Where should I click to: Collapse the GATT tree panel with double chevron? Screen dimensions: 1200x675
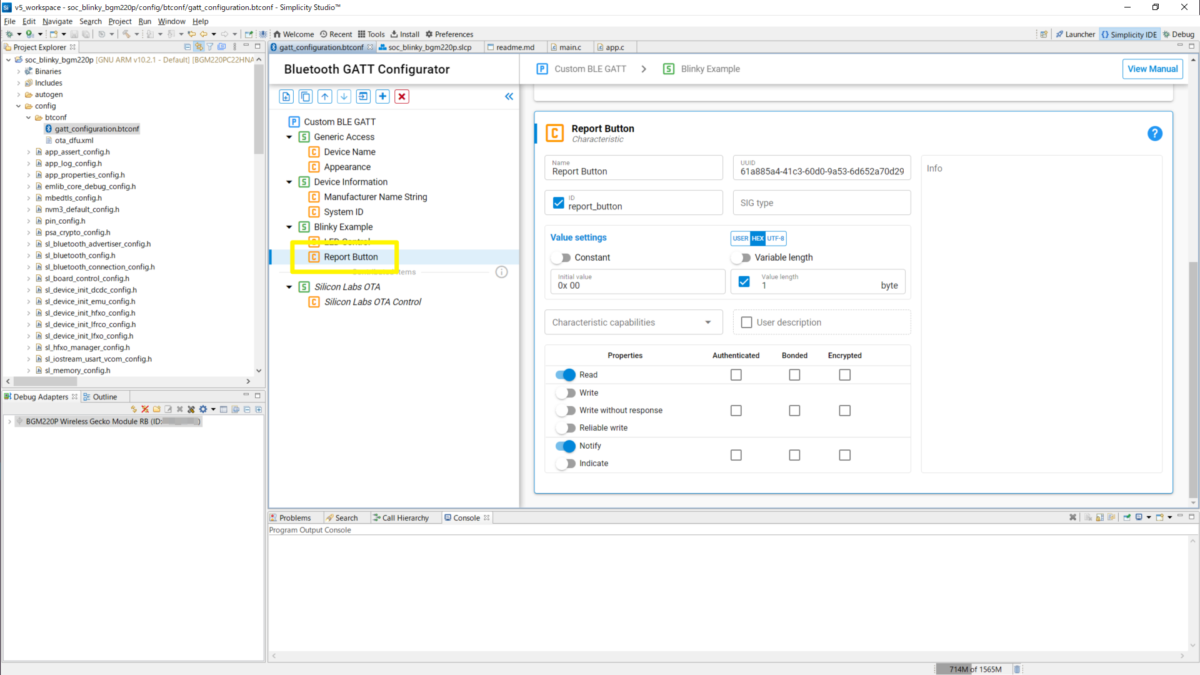pyautogui.click(x=508, y=96)
